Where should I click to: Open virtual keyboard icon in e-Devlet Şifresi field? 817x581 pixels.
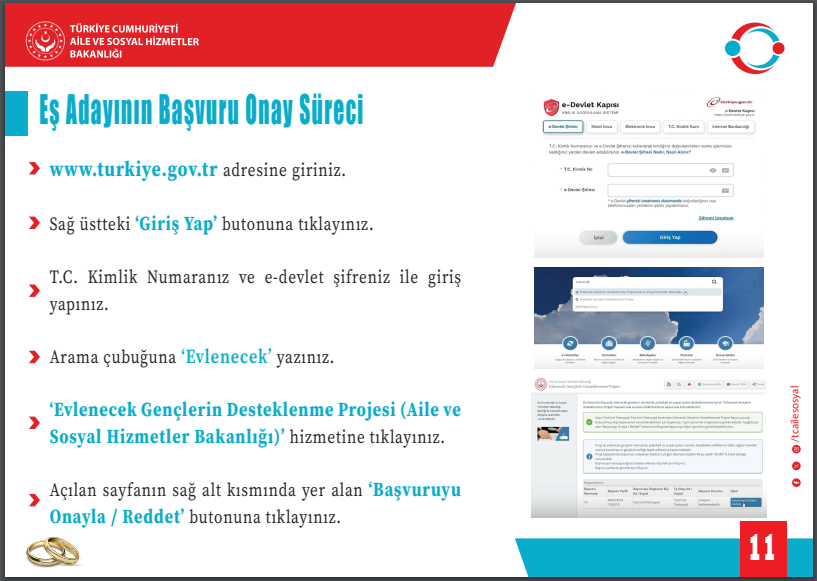(x=725, y=191)
